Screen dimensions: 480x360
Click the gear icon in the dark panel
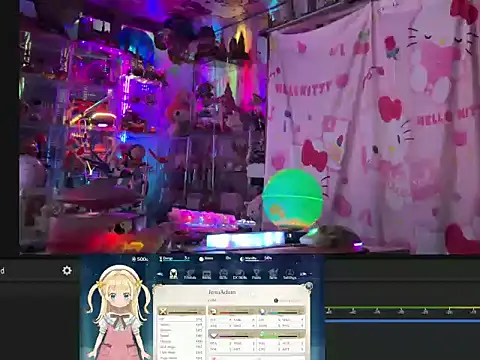coord(67,270)
